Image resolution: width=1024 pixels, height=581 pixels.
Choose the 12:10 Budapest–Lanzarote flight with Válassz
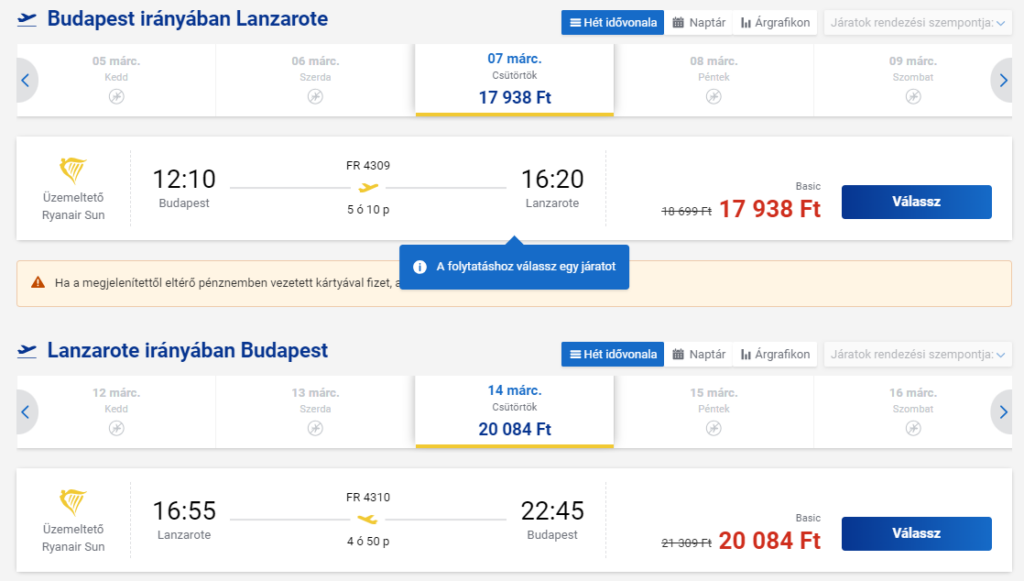click(x=916, y=202)
